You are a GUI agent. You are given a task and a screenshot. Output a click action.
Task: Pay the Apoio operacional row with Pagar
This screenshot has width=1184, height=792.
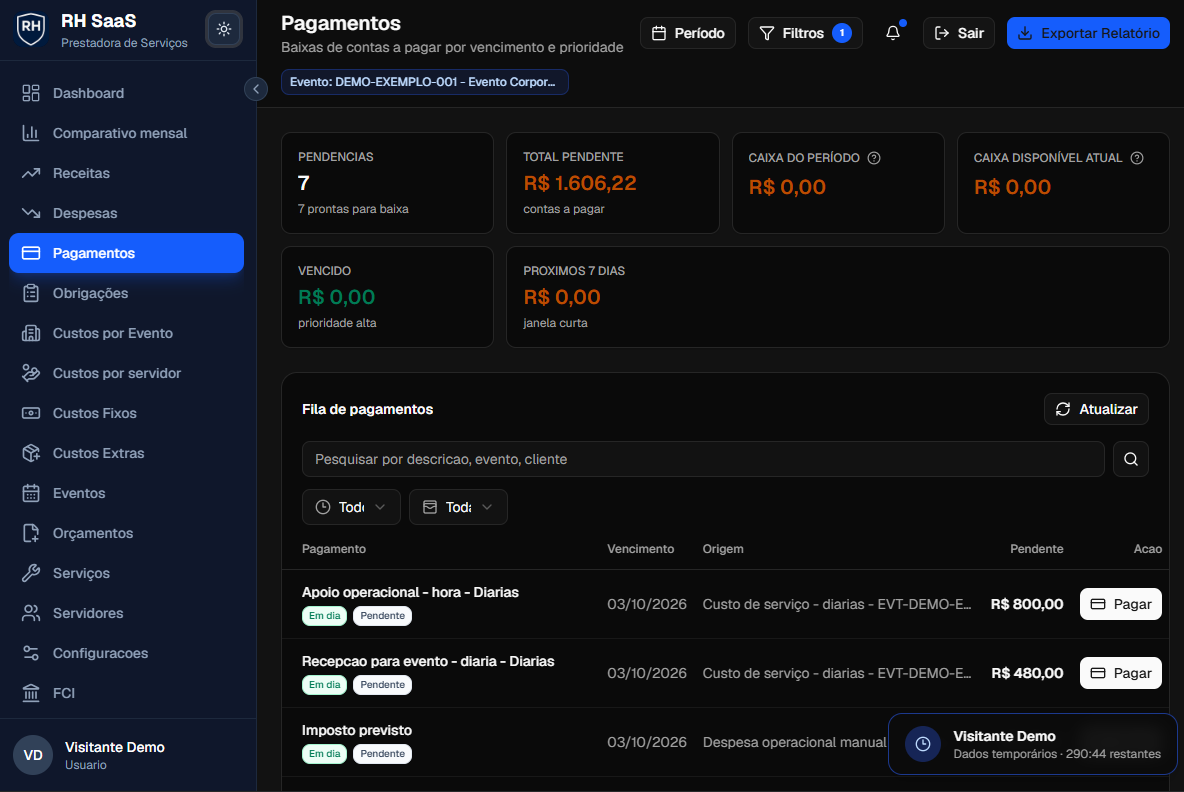1121,604
